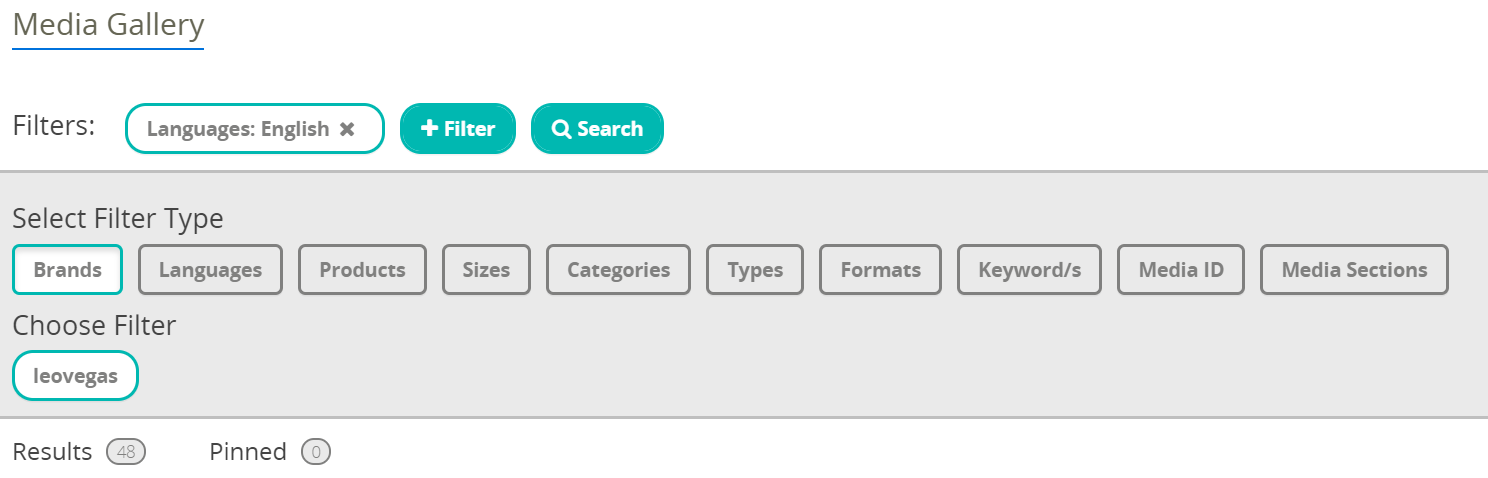Select the Media ID filter type
The height and width of the screenshot is (478, 1488).
tap(1181, 270)
